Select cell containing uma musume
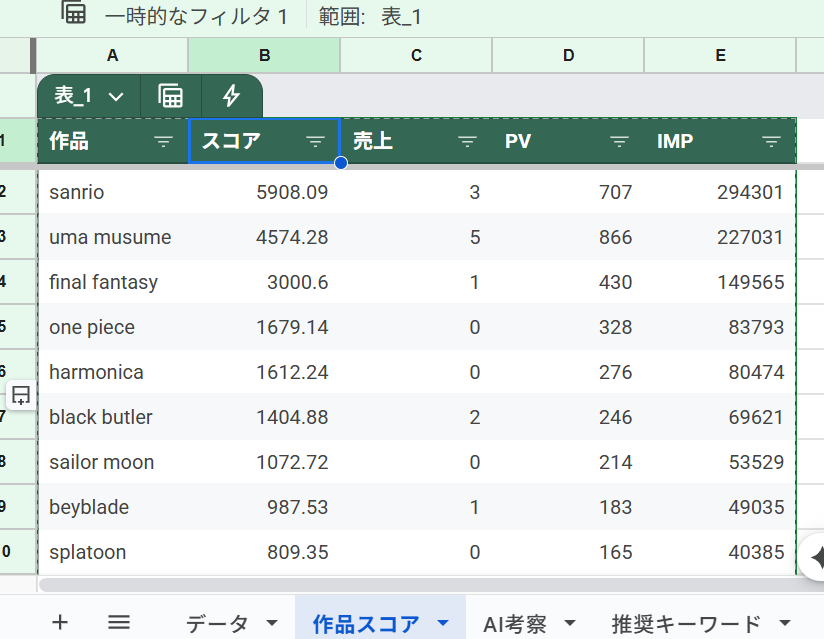 coord(112,237)
